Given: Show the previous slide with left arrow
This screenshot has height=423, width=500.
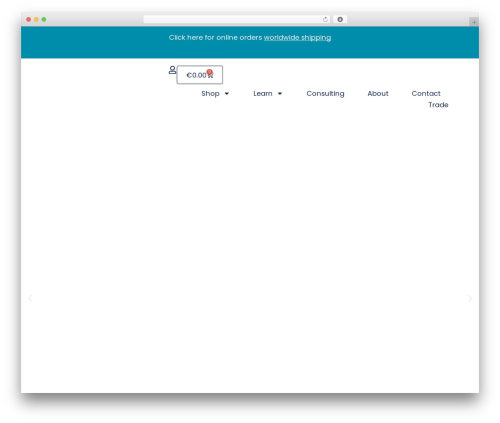Looking at the screenshot, I should [30, 298].
